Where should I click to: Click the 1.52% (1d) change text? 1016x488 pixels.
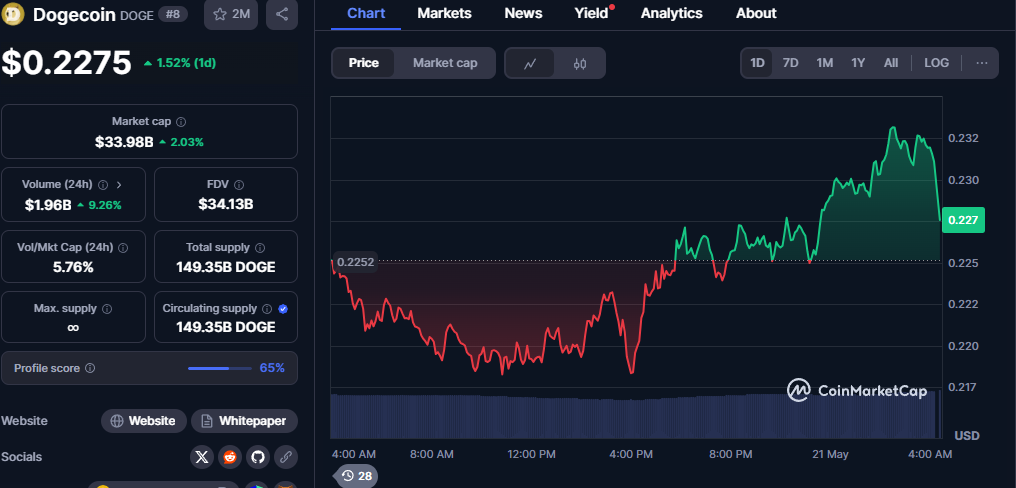coord(179,63)
